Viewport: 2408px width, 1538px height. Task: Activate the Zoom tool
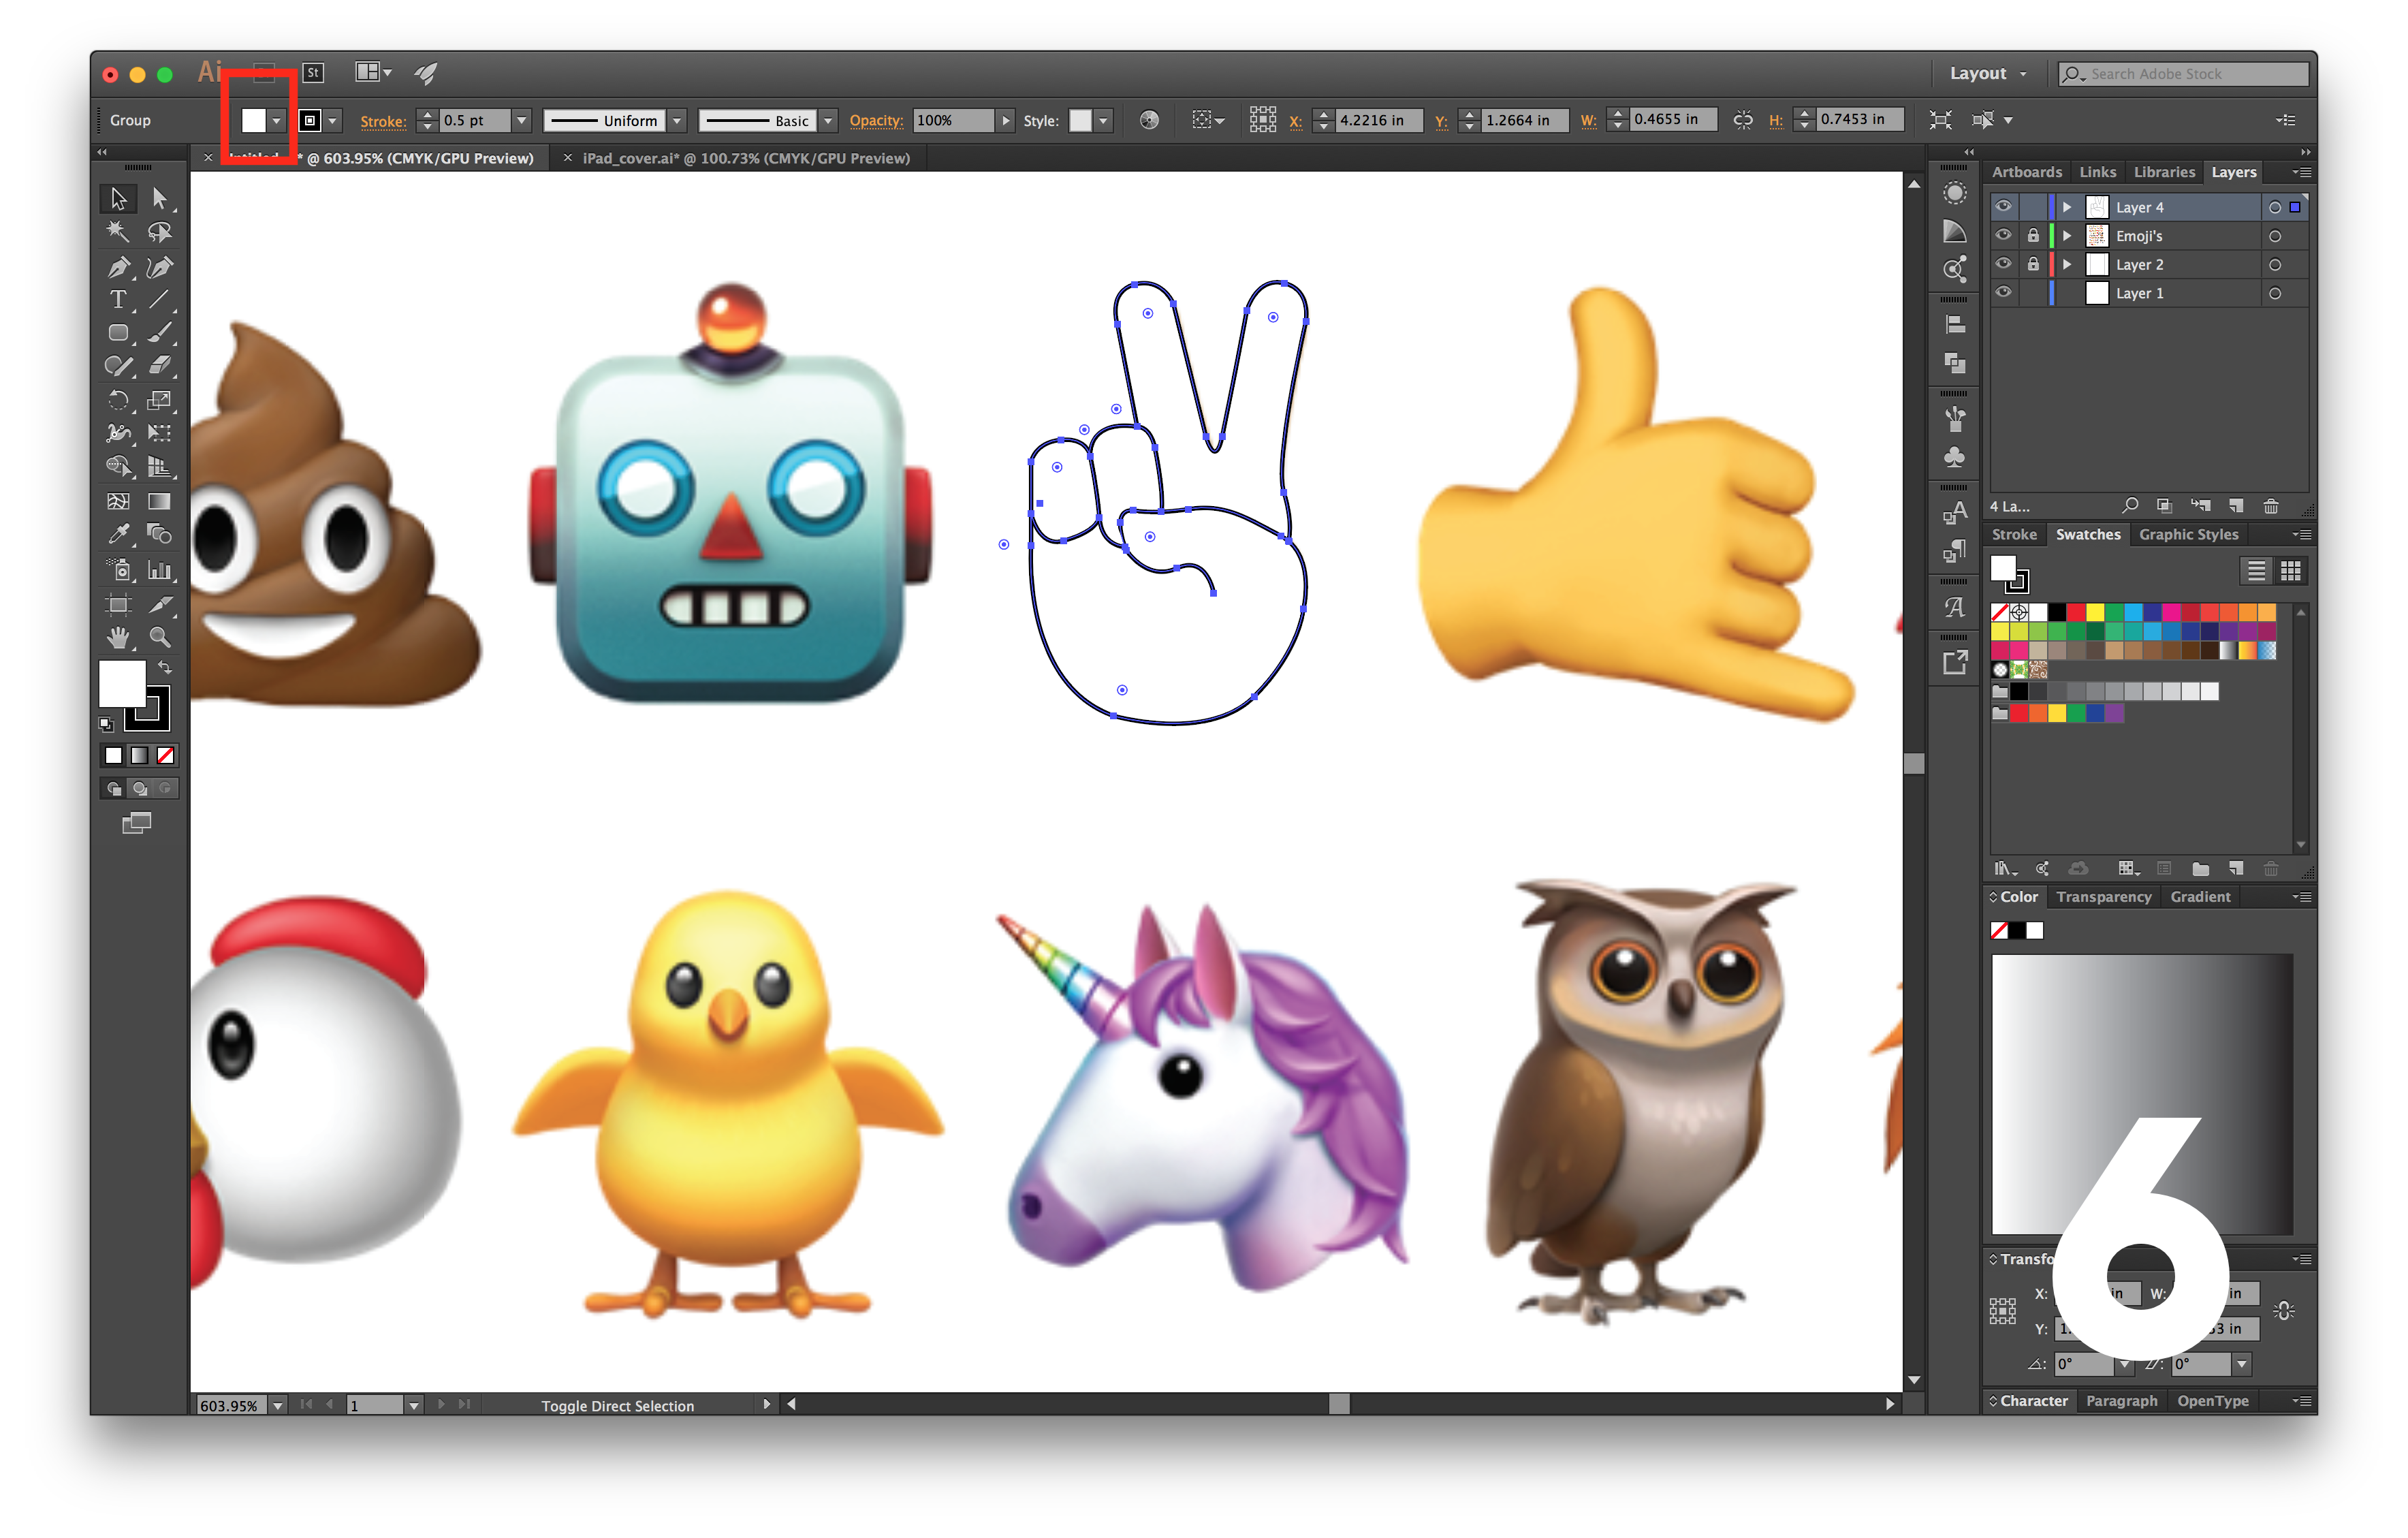point(159,637)
